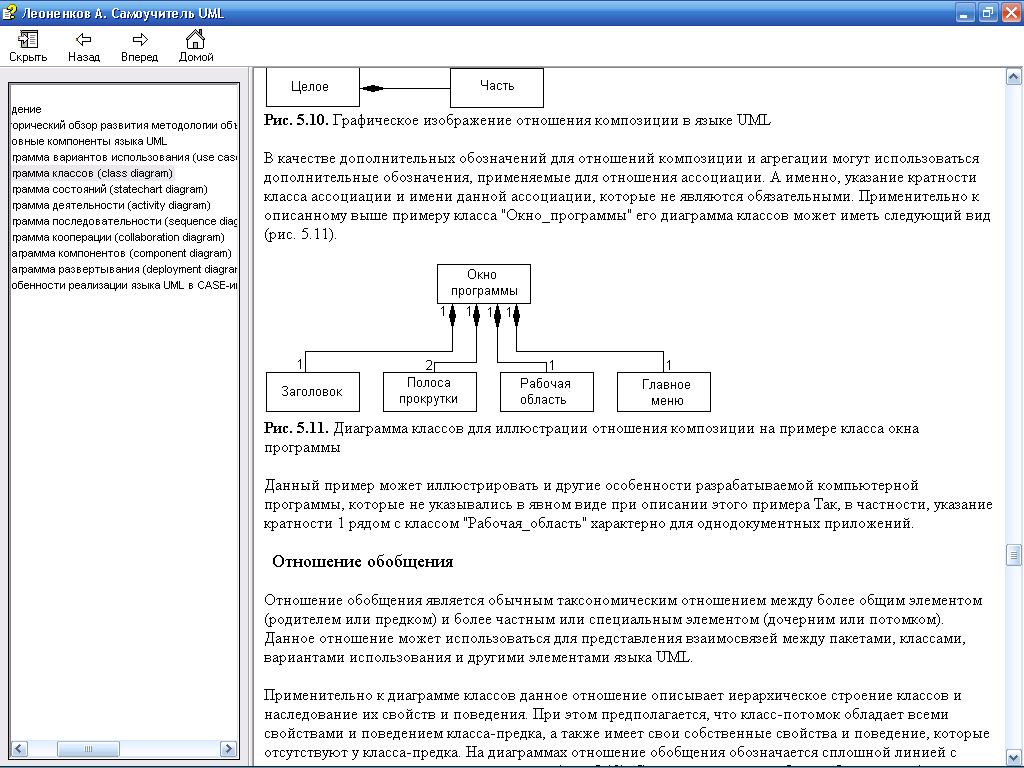1024x768 pixels.
Task: Click 'Окно программы' class box in diagram
Action: pos(484,283)
